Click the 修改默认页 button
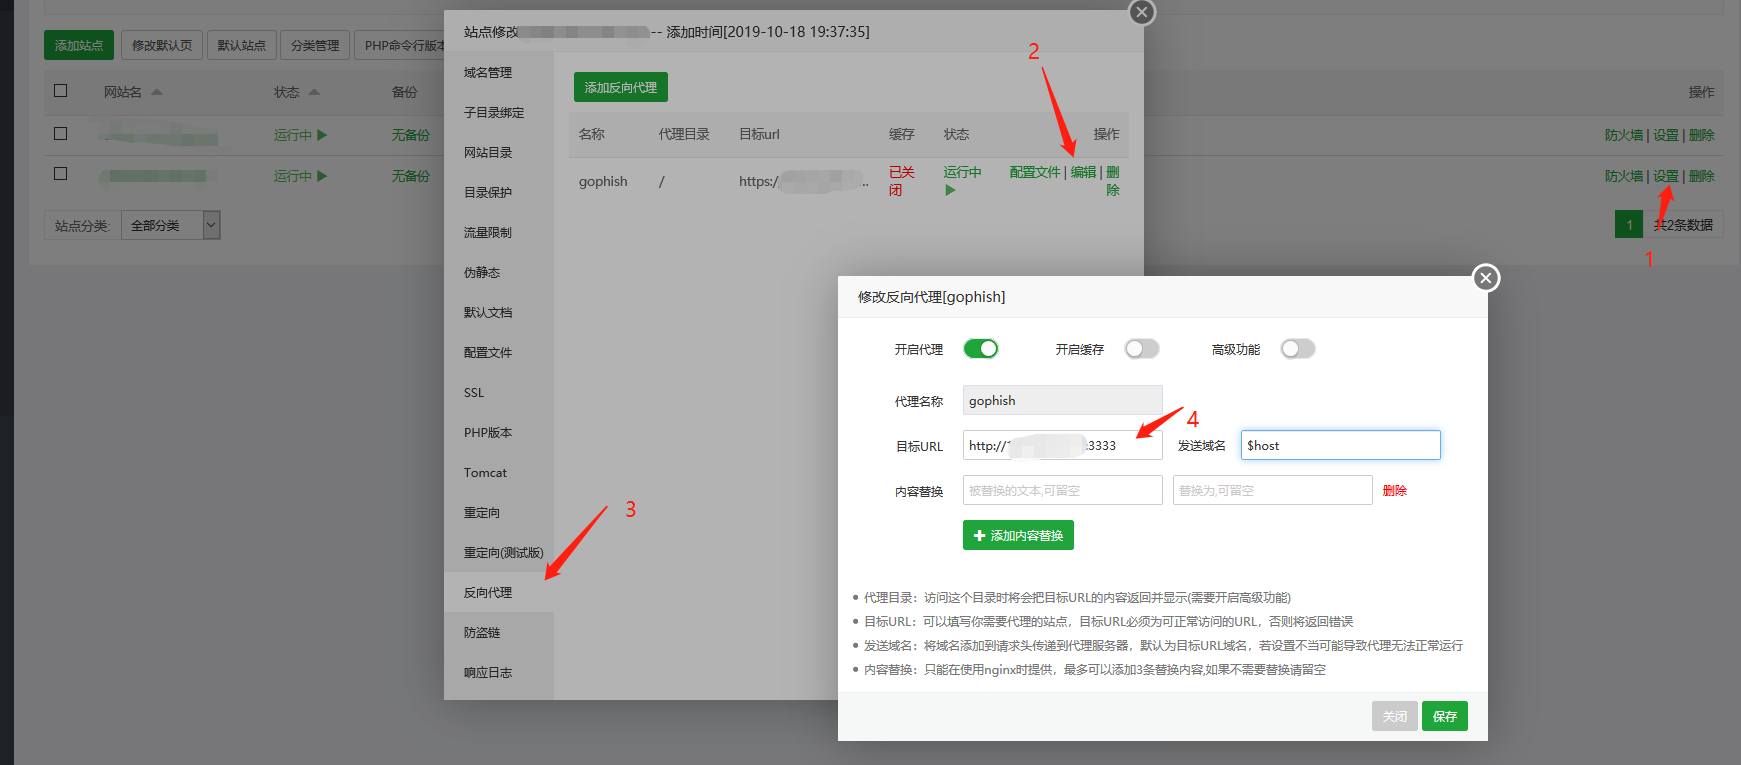This screenshot has height=765, width=1741. [x=162, y=45]
